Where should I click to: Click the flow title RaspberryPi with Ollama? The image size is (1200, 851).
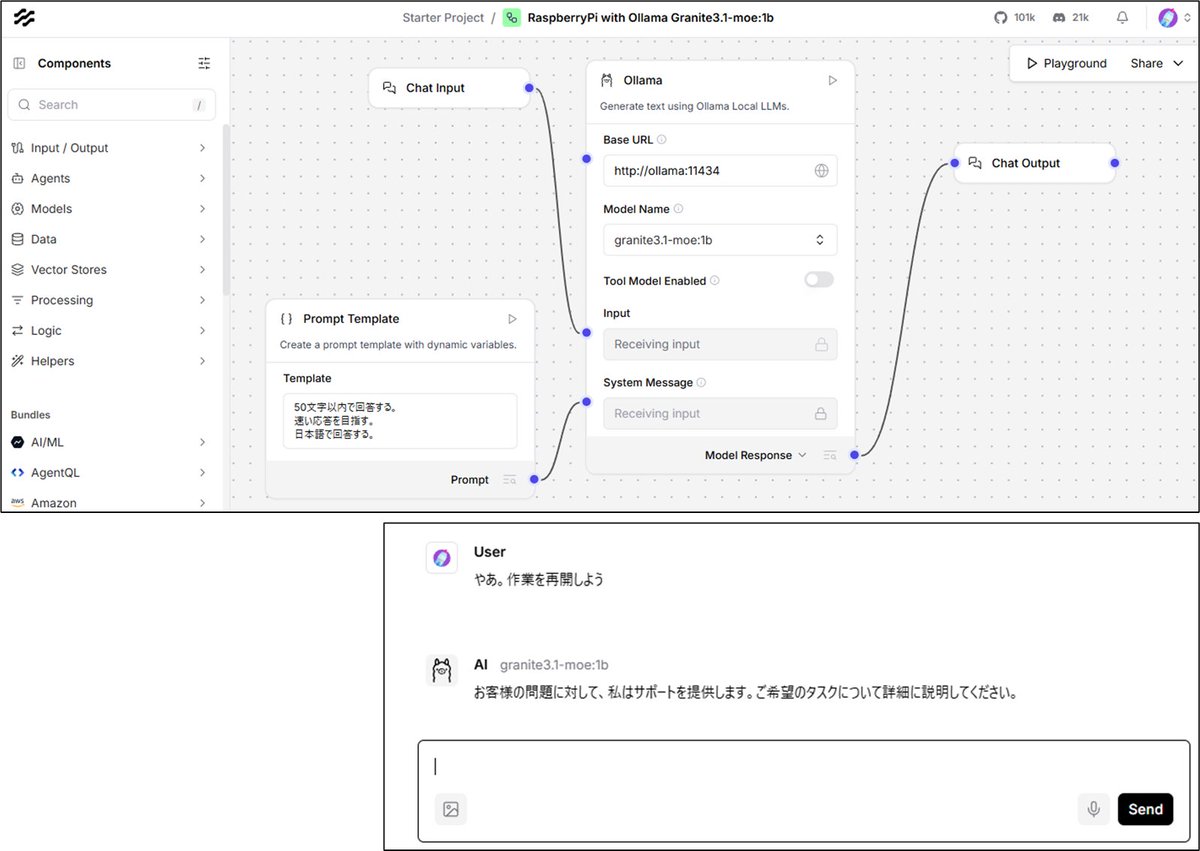tap(650, 18)
